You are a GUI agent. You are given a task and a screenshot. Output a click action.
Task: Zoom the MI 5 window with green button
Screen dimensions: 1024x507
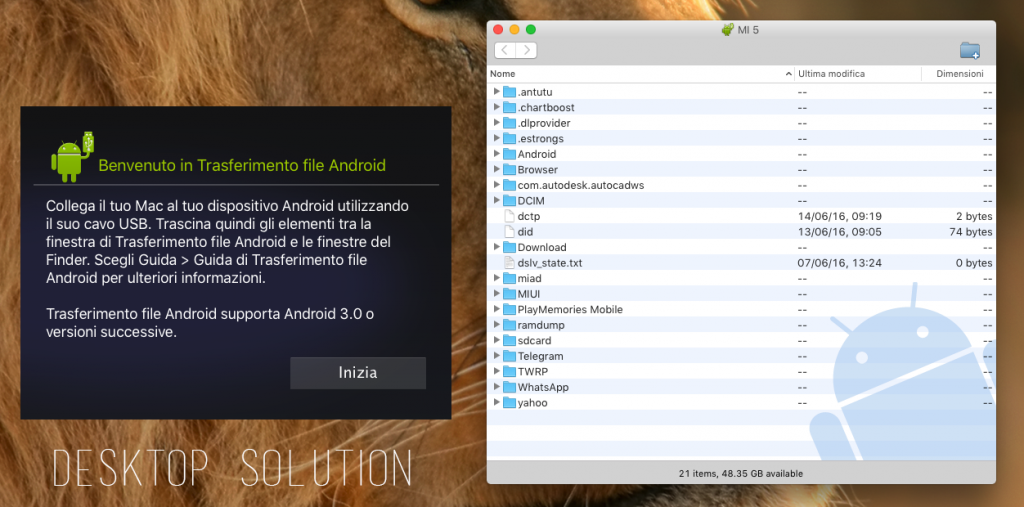[531, 29]
